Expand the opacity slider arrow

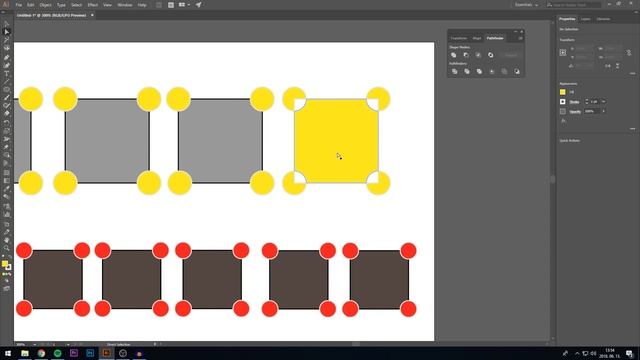pos(603,111)
